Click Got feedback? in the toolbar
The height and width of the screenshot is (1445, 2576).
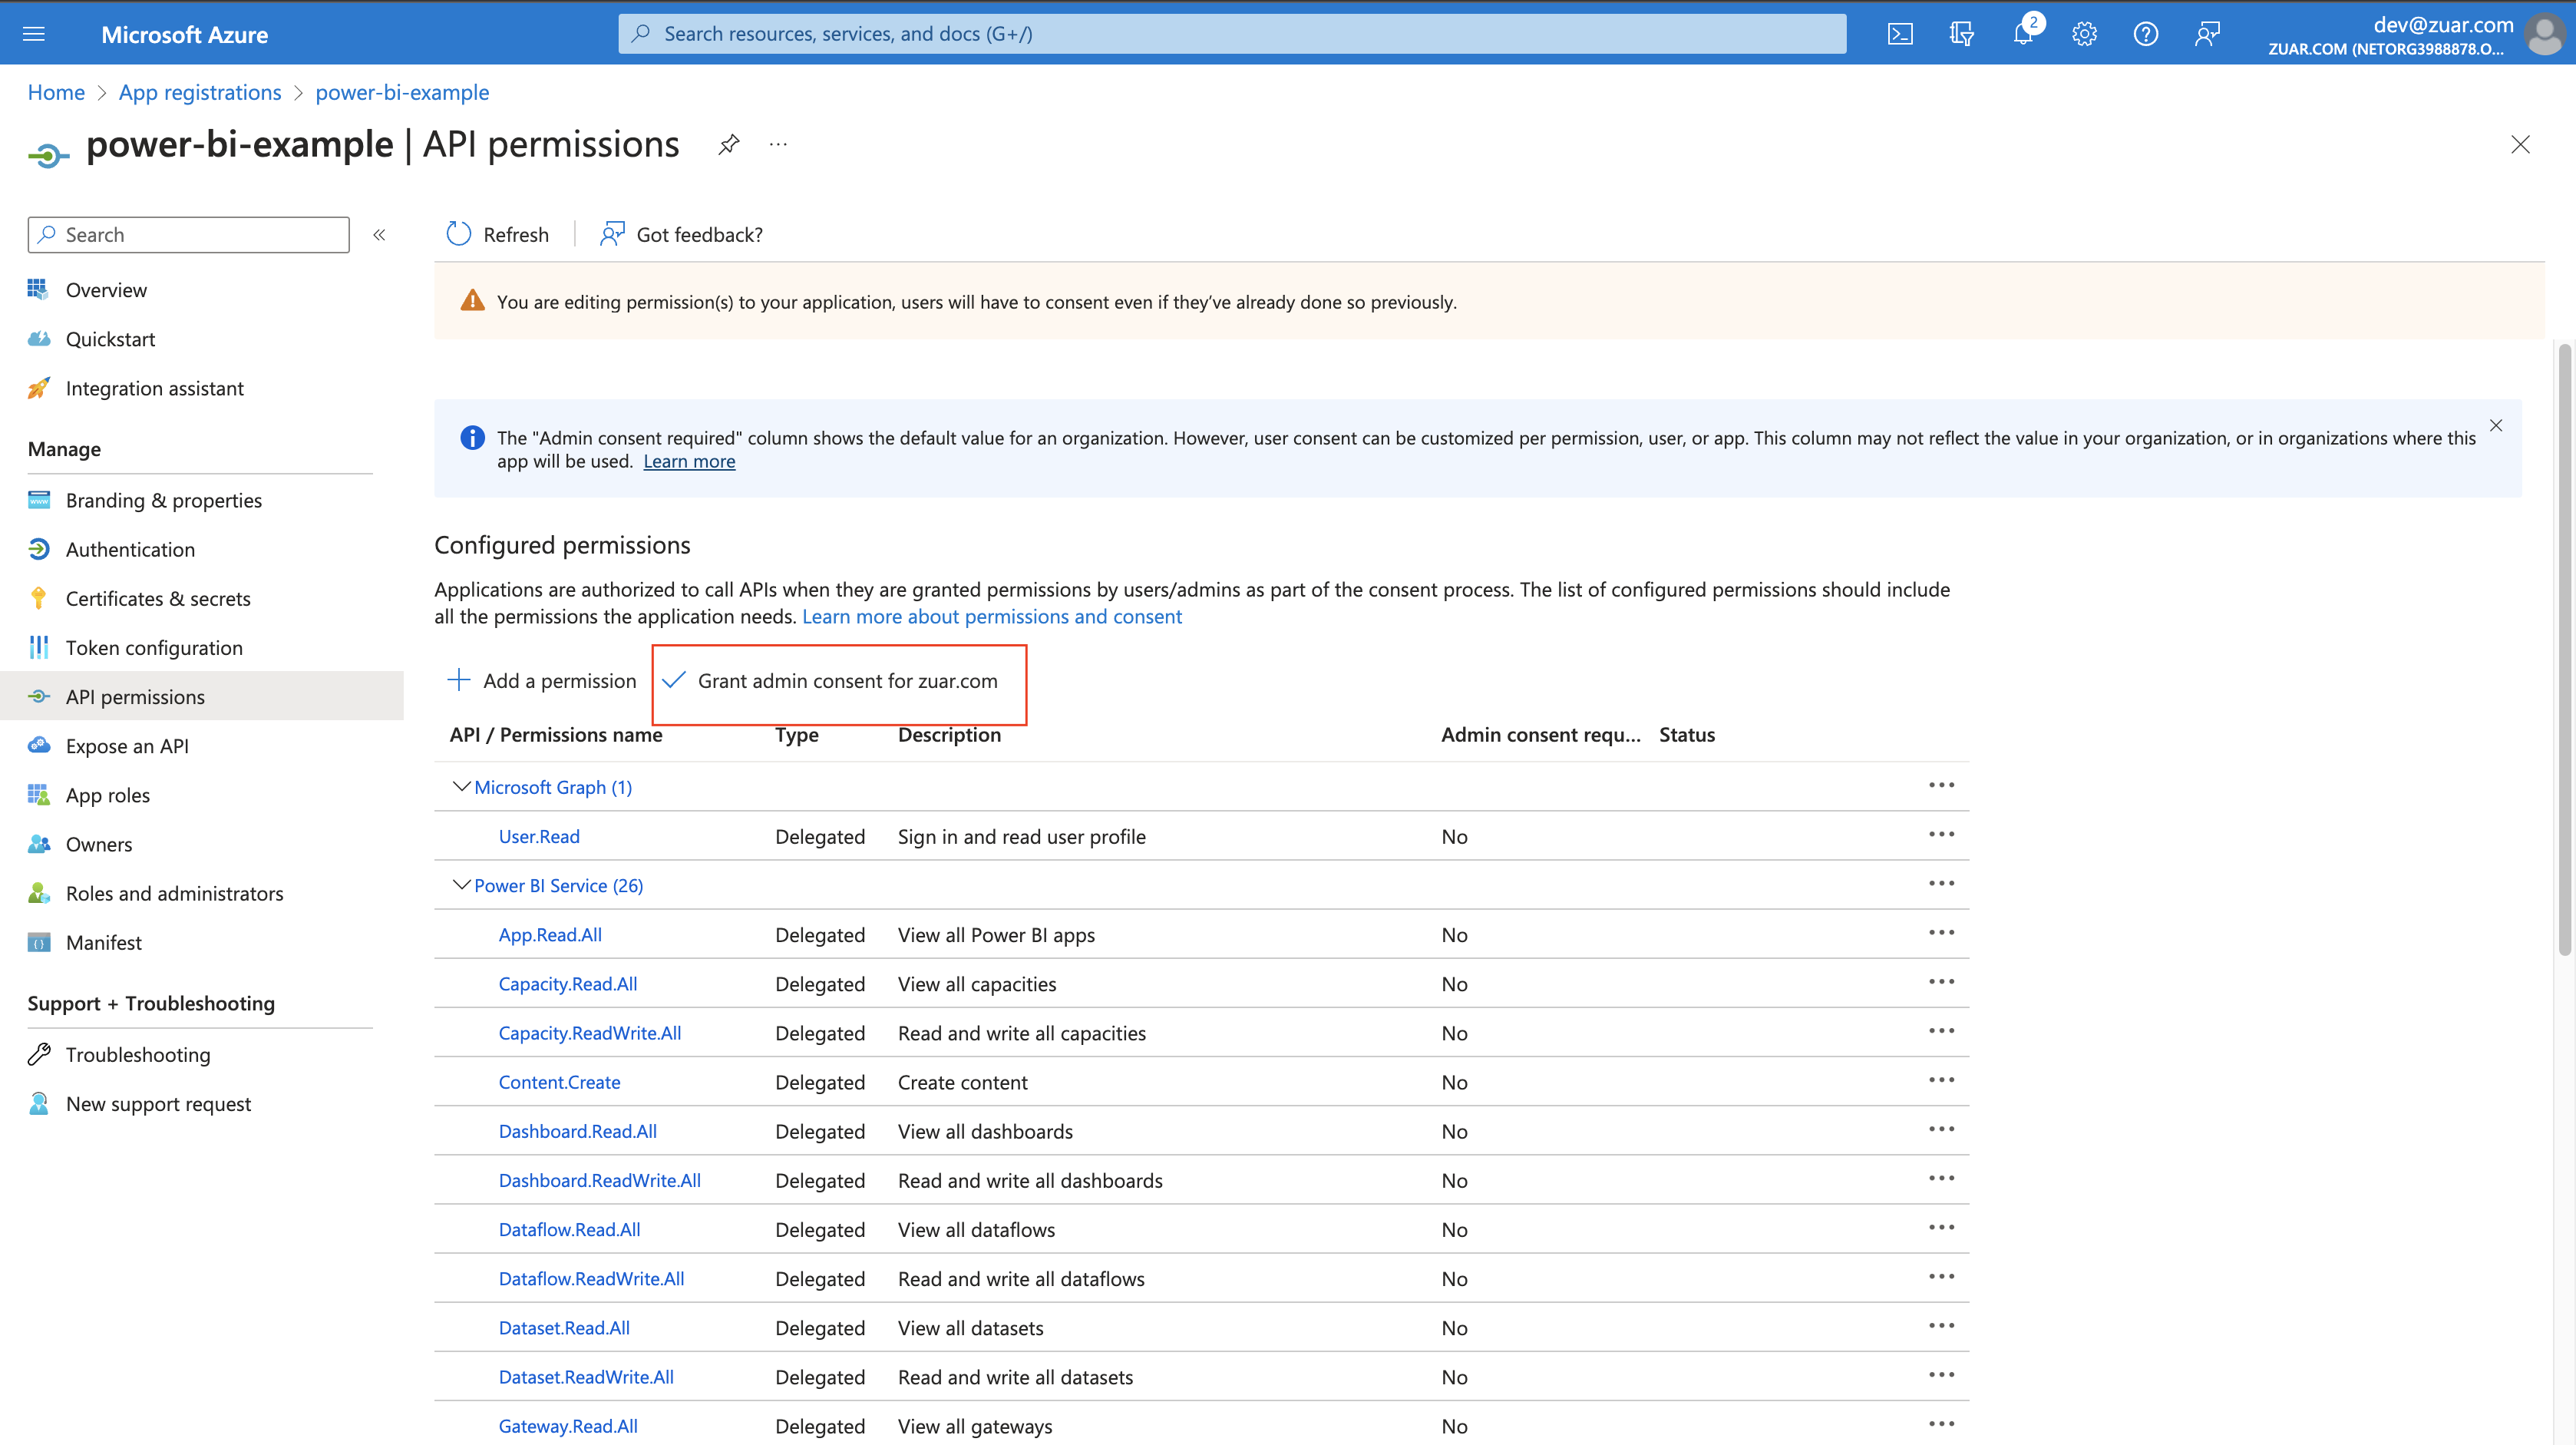681,234
